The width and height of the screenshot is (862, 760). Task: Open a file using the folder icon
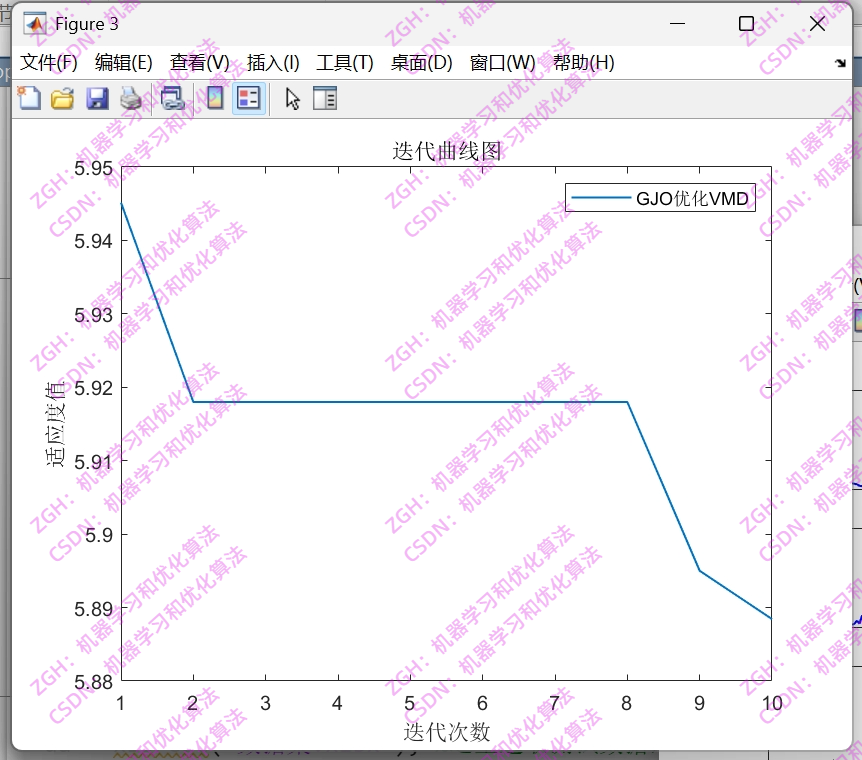63,99
